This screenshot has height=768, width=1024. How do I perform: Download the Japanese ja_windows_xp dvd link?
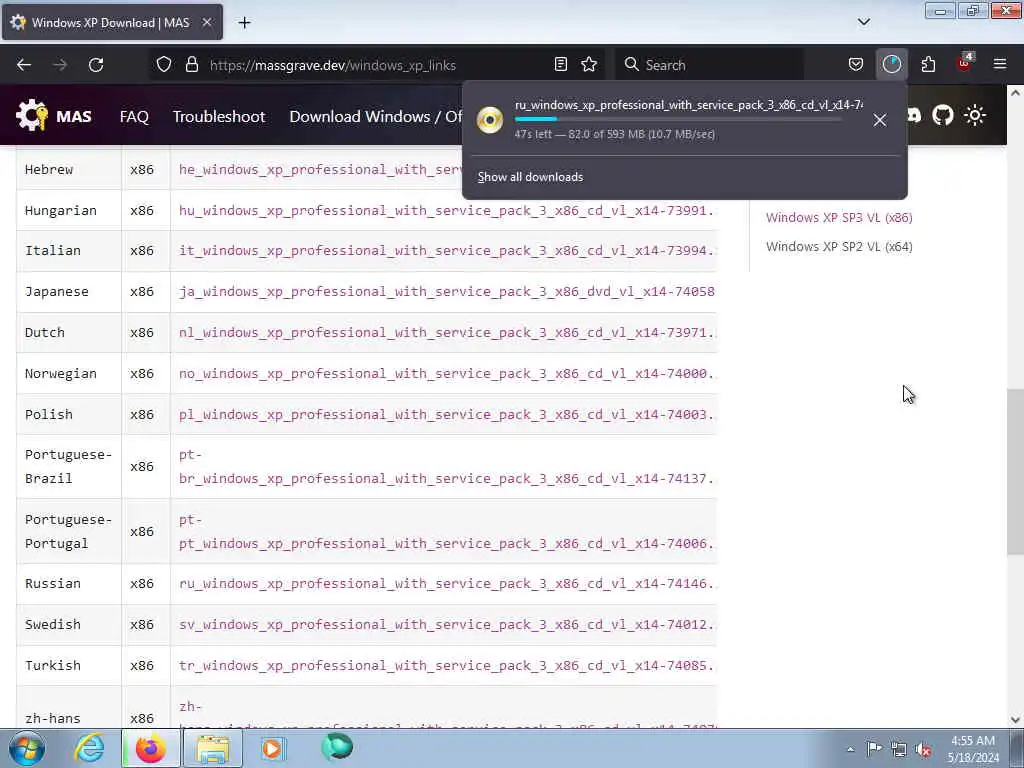[447, 291]
